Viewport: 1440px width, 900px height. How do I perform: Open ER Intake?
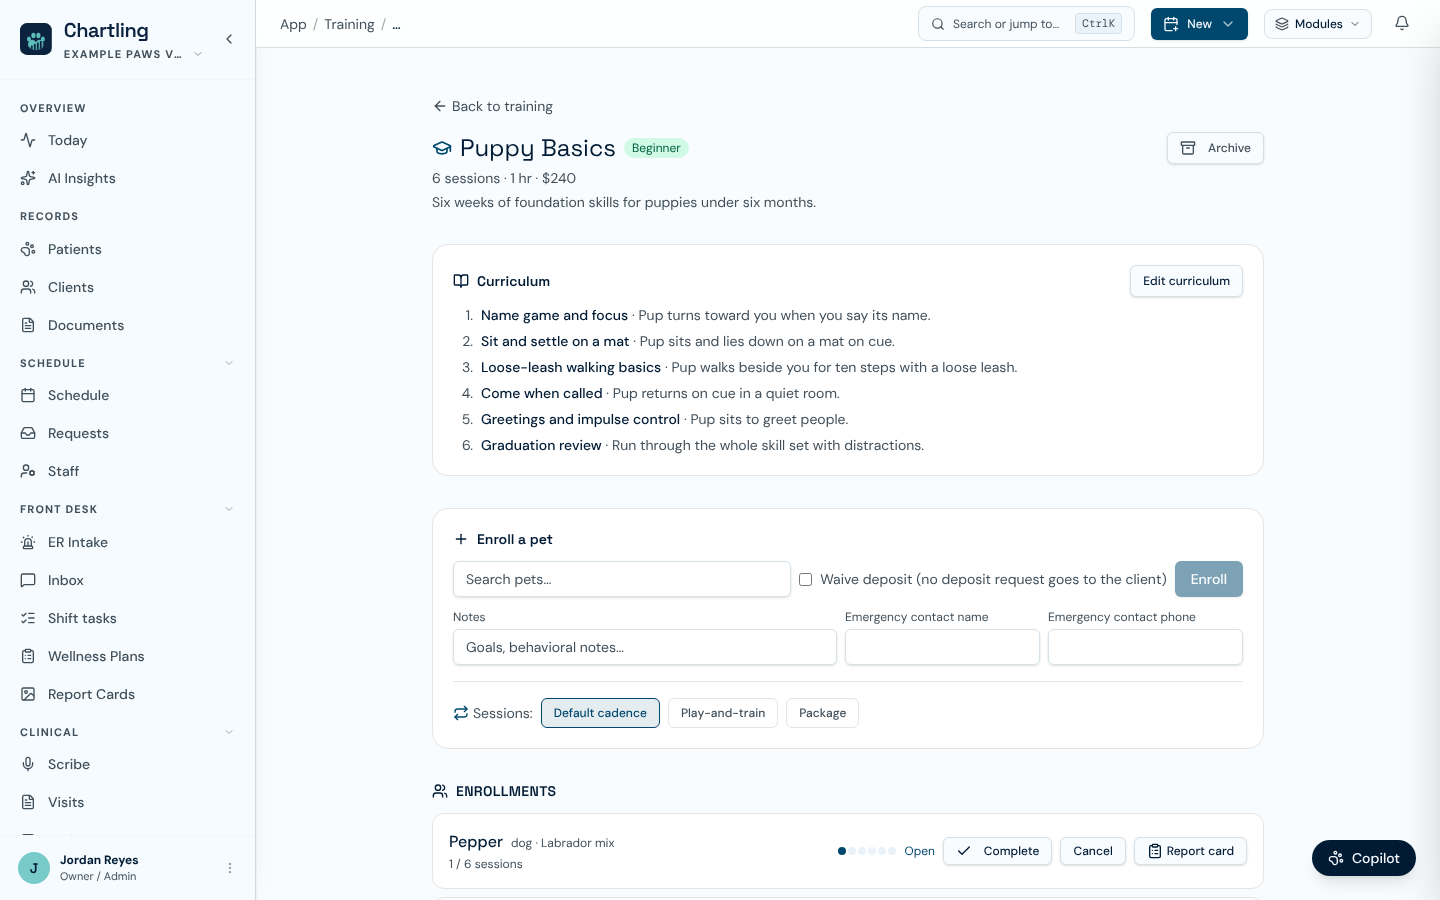tap(128, 542)
